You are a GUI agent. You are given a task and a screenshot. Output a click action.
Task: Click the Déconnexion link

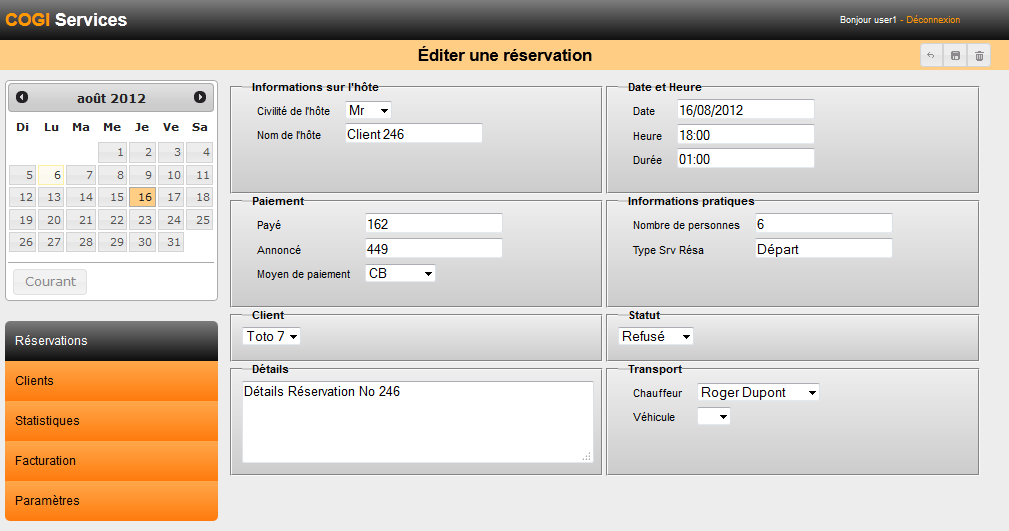pyautogui.click(x=932, y=20)
